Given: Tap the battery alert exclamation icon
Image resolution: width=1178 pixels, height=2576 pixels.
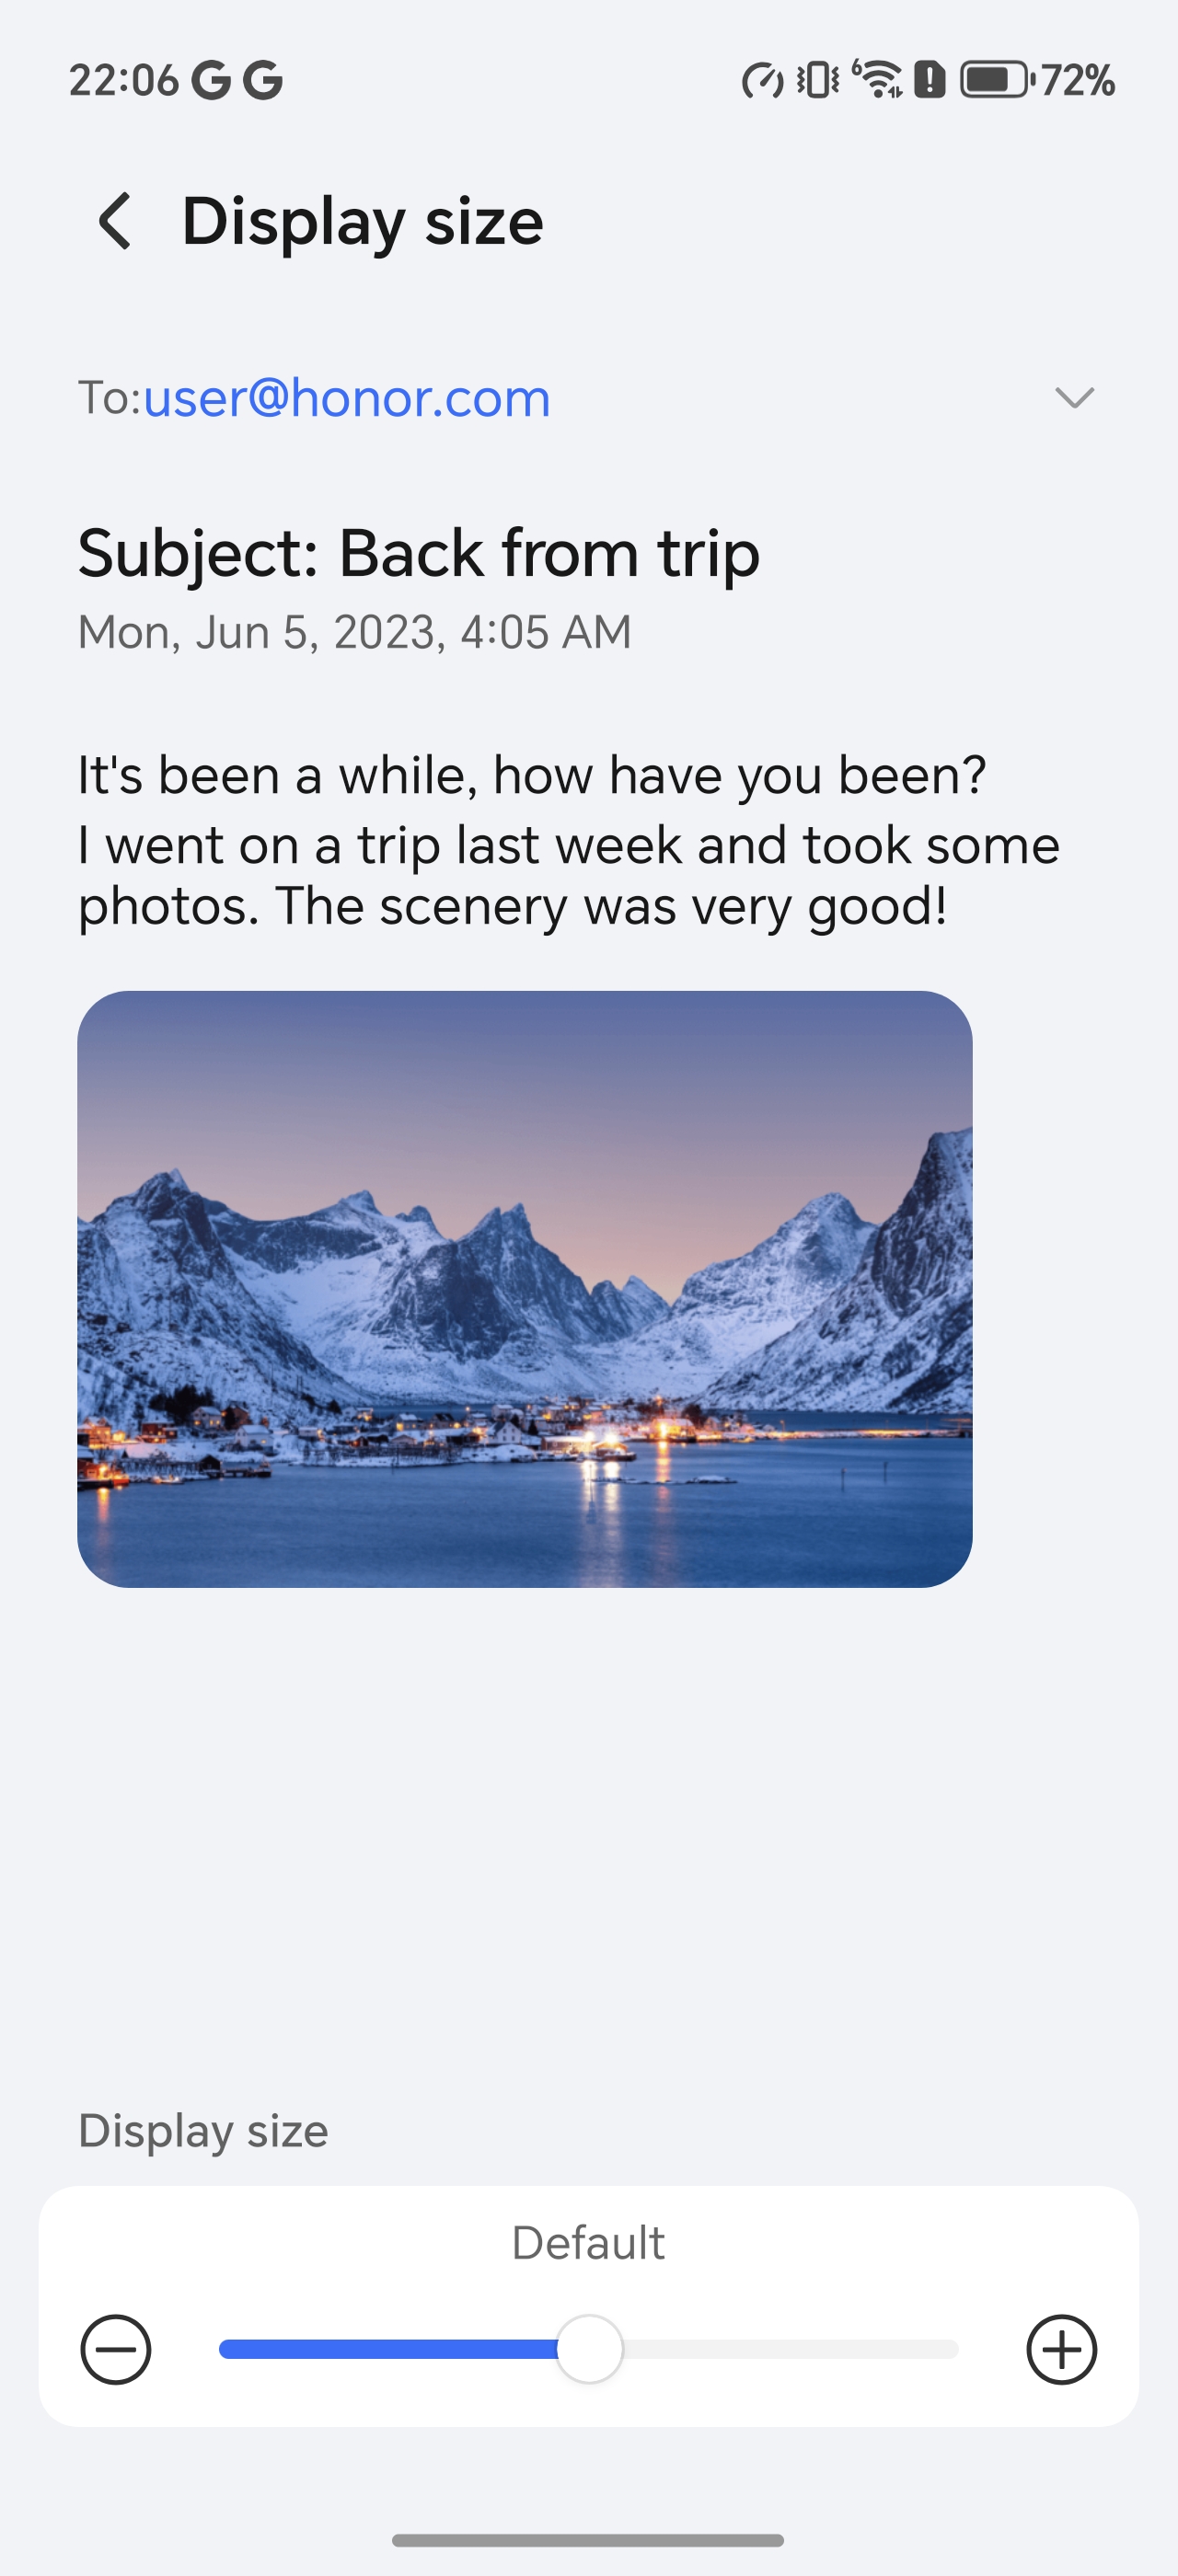Looking at the screenshot, I should click(930, 80).
